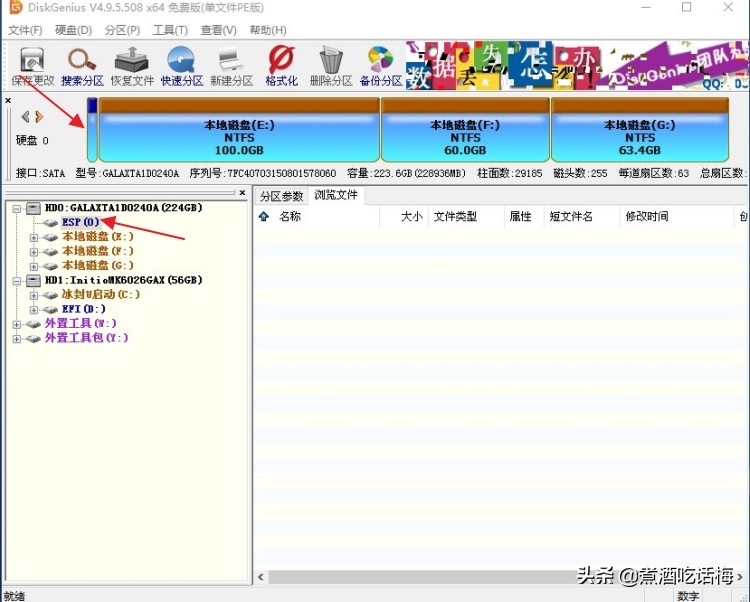Click the small ESP partition block in disk map
Viewport: 750px width, 602px height.
click(x=92, y=130)
